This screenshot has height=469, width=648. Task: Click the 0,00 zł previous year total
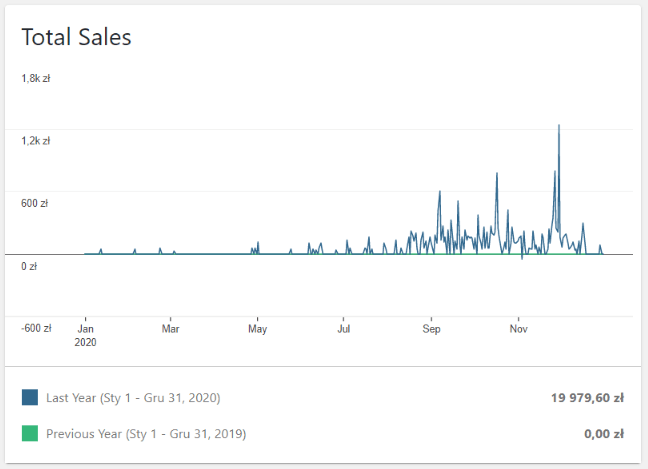tap(604, 434)
